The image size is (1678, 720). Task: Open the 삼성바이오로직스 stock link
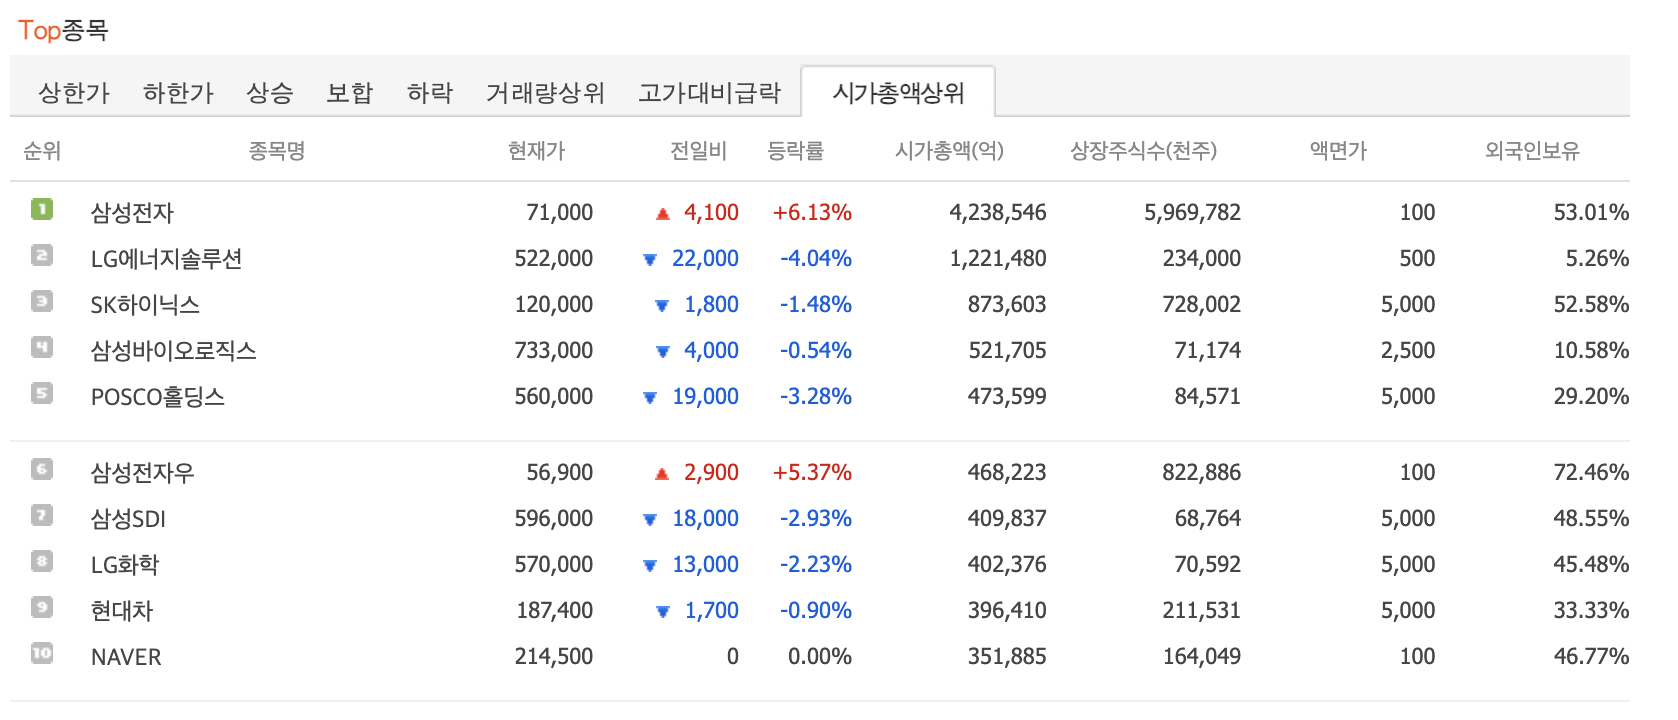click(x=174, y=350)
